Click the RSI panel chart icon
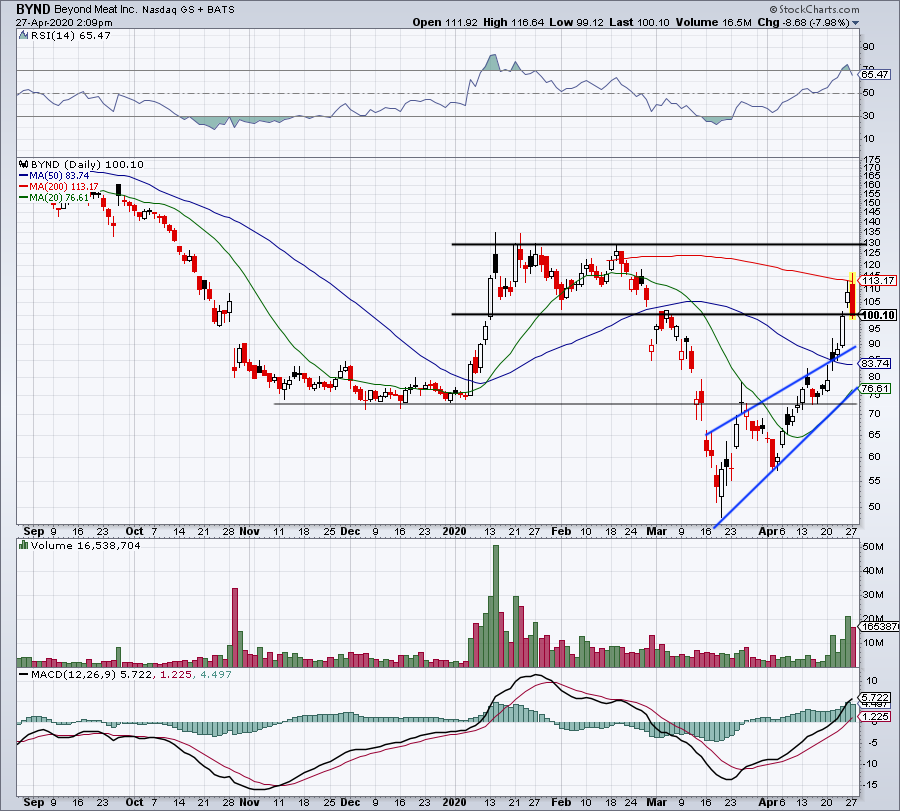900x811 pixels. (x=24, y=36)
